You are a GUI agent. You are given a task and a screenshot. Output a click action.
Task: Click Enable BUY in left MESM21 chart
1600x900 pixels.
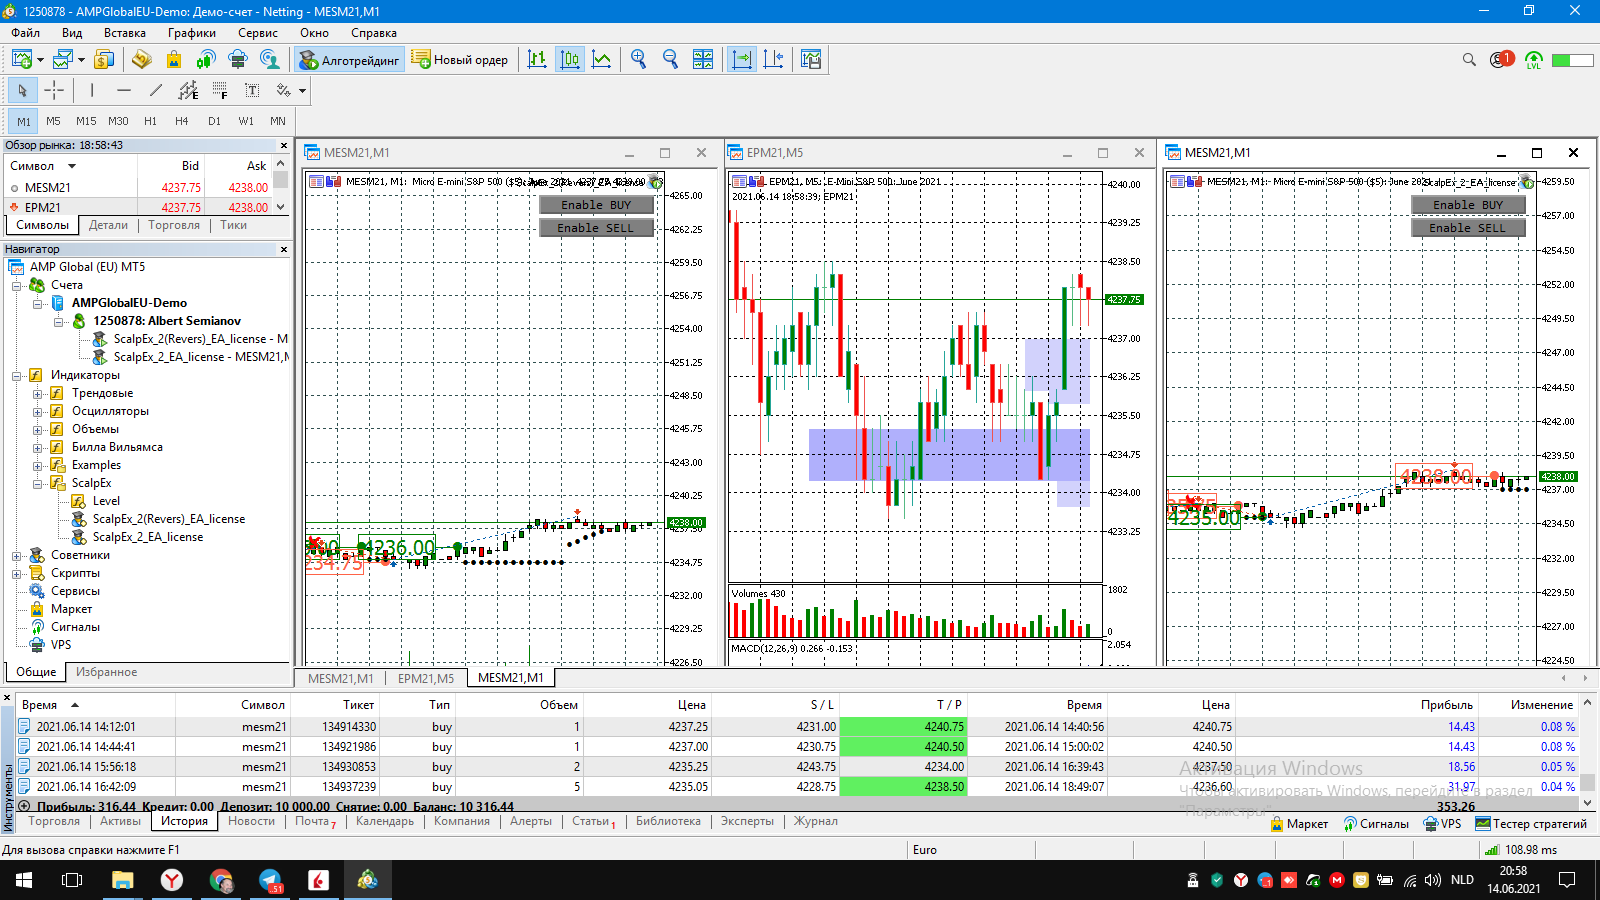pyautogui.click(x=596, y=205)
